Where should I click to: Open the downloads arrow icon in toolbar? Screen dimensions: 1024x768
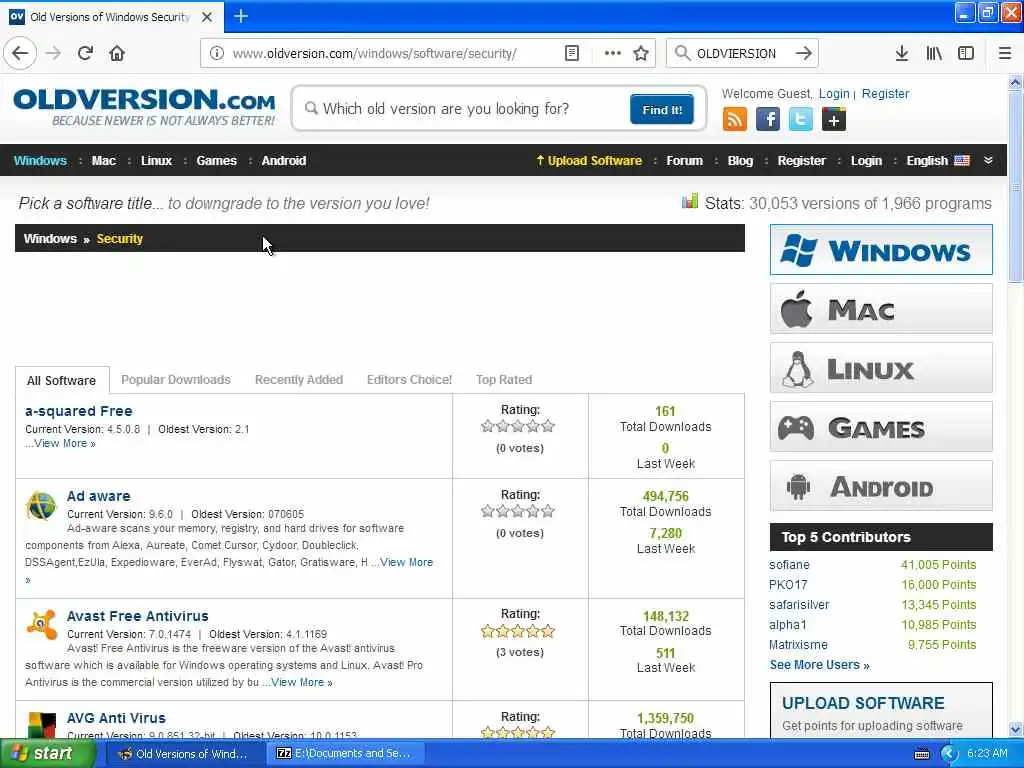pyautogui.click(x=902, y=54)
